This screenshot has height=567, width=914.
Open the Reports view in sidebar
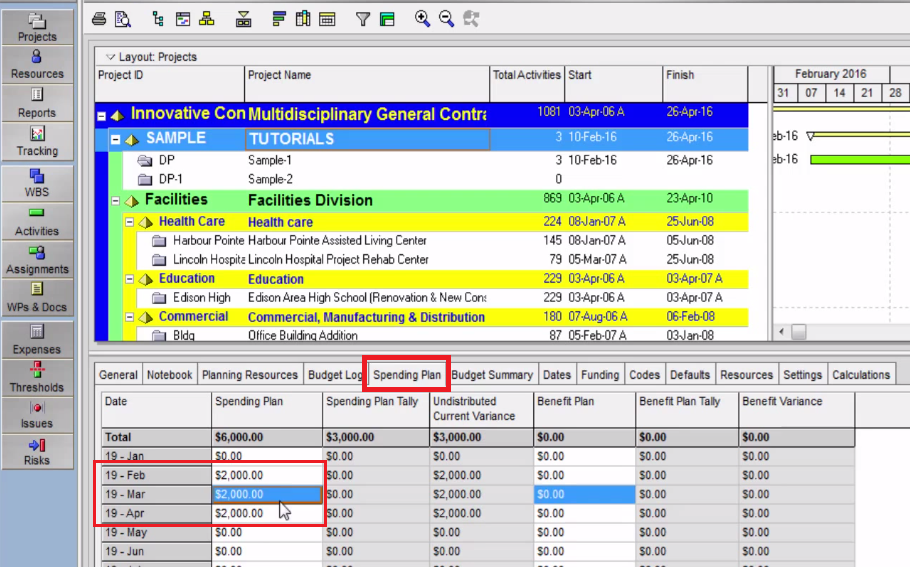pyautogui.click(x=37, y=103)
